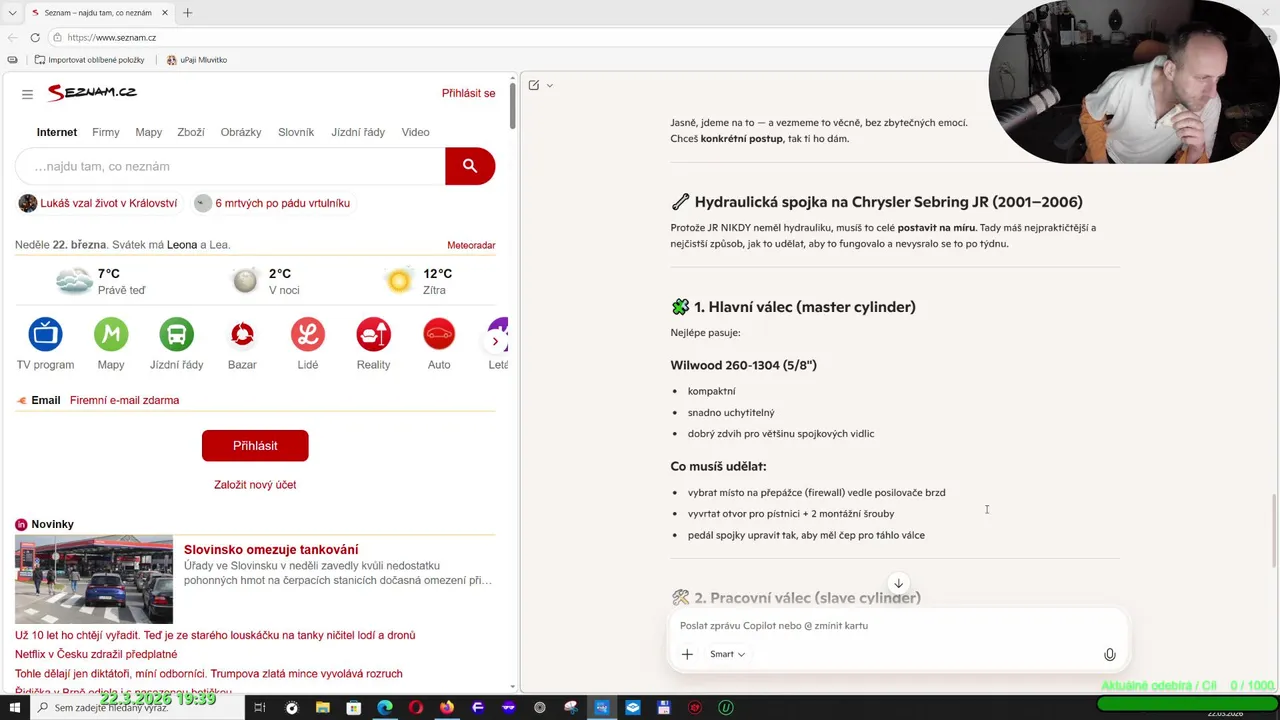1280x720 pixels.
Task: Expand chevron next to compose icon
Action: pos(550,85)
